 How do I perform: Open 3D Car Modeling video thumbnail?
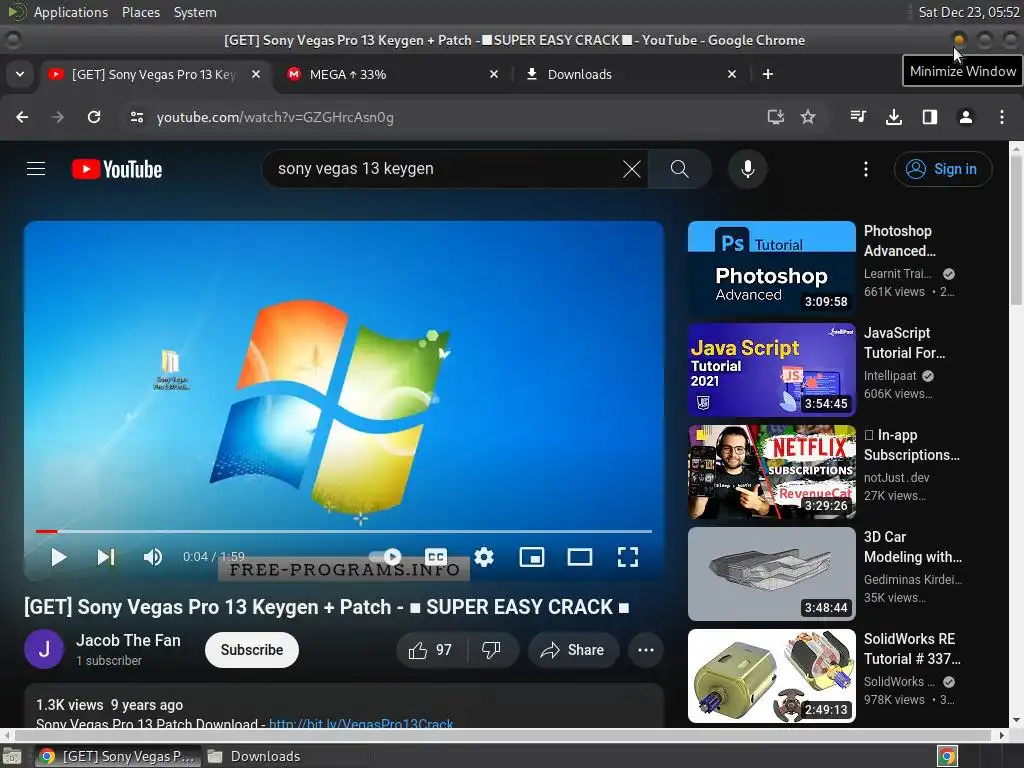point(772,573)
